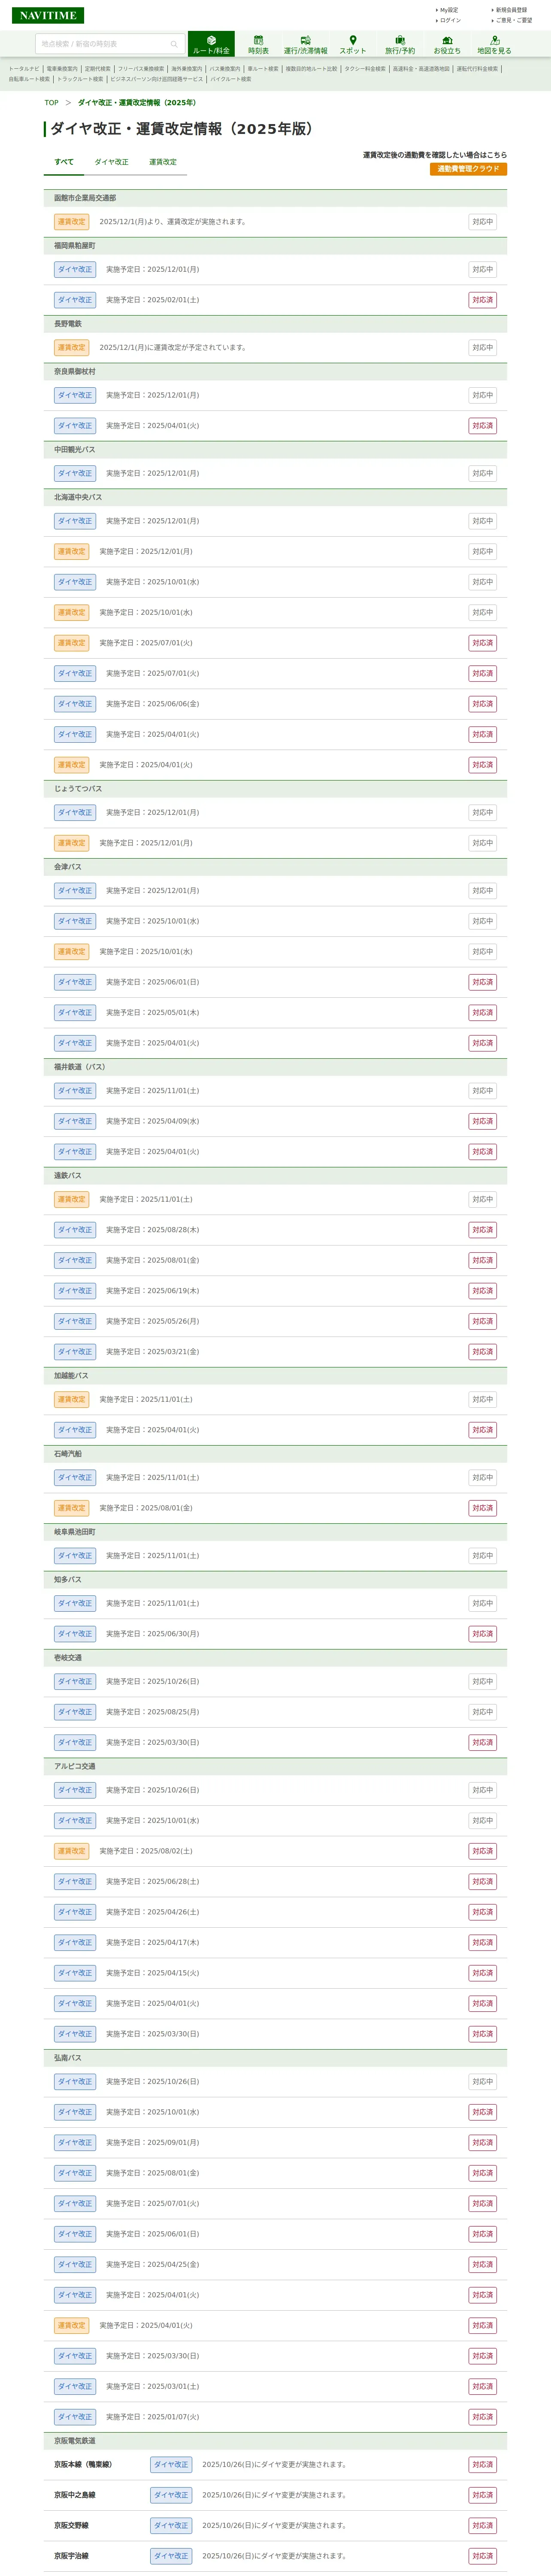
Task: Open the My設定 link
Action: pos(449,10)
